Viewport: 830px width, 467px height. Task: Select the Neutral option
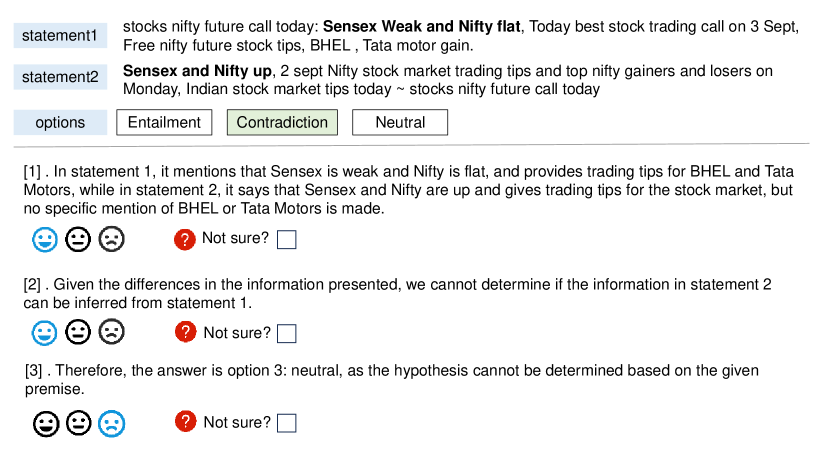coord(400,123)
